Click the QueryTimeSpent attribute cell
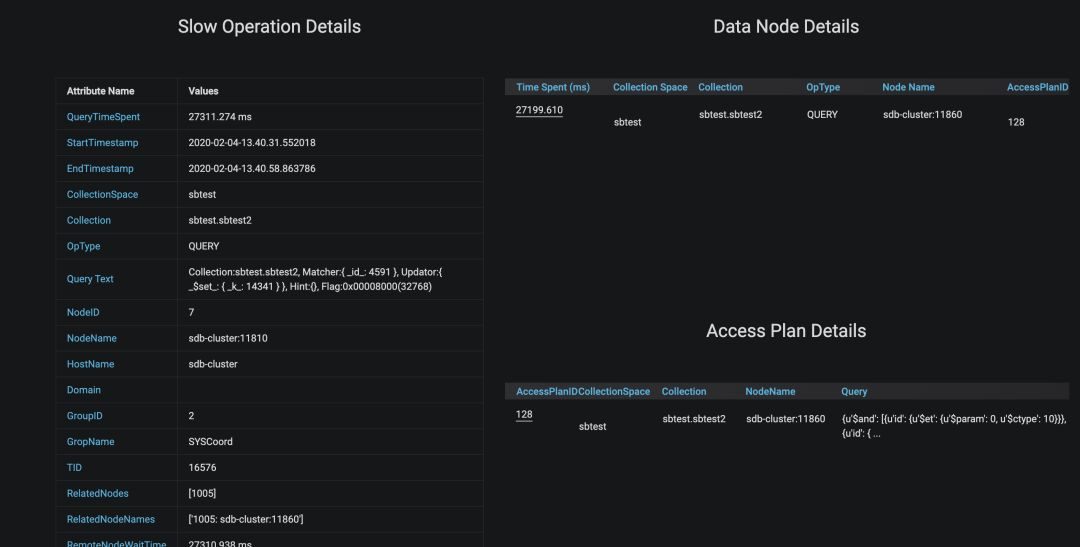 click(103, 117)
